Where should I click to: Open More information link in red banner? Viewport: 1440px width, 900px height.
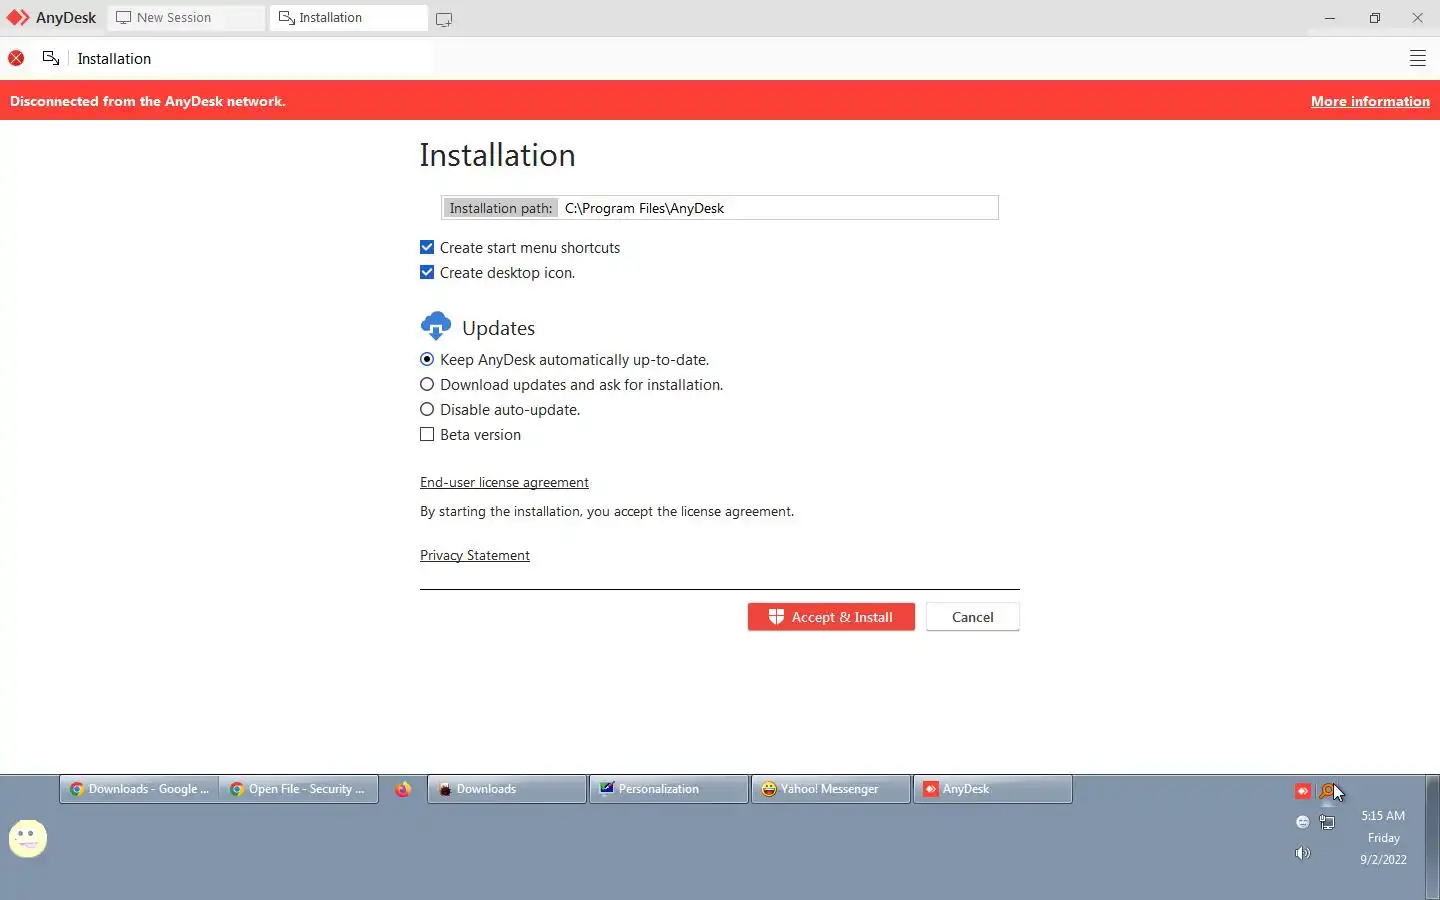1370,101
